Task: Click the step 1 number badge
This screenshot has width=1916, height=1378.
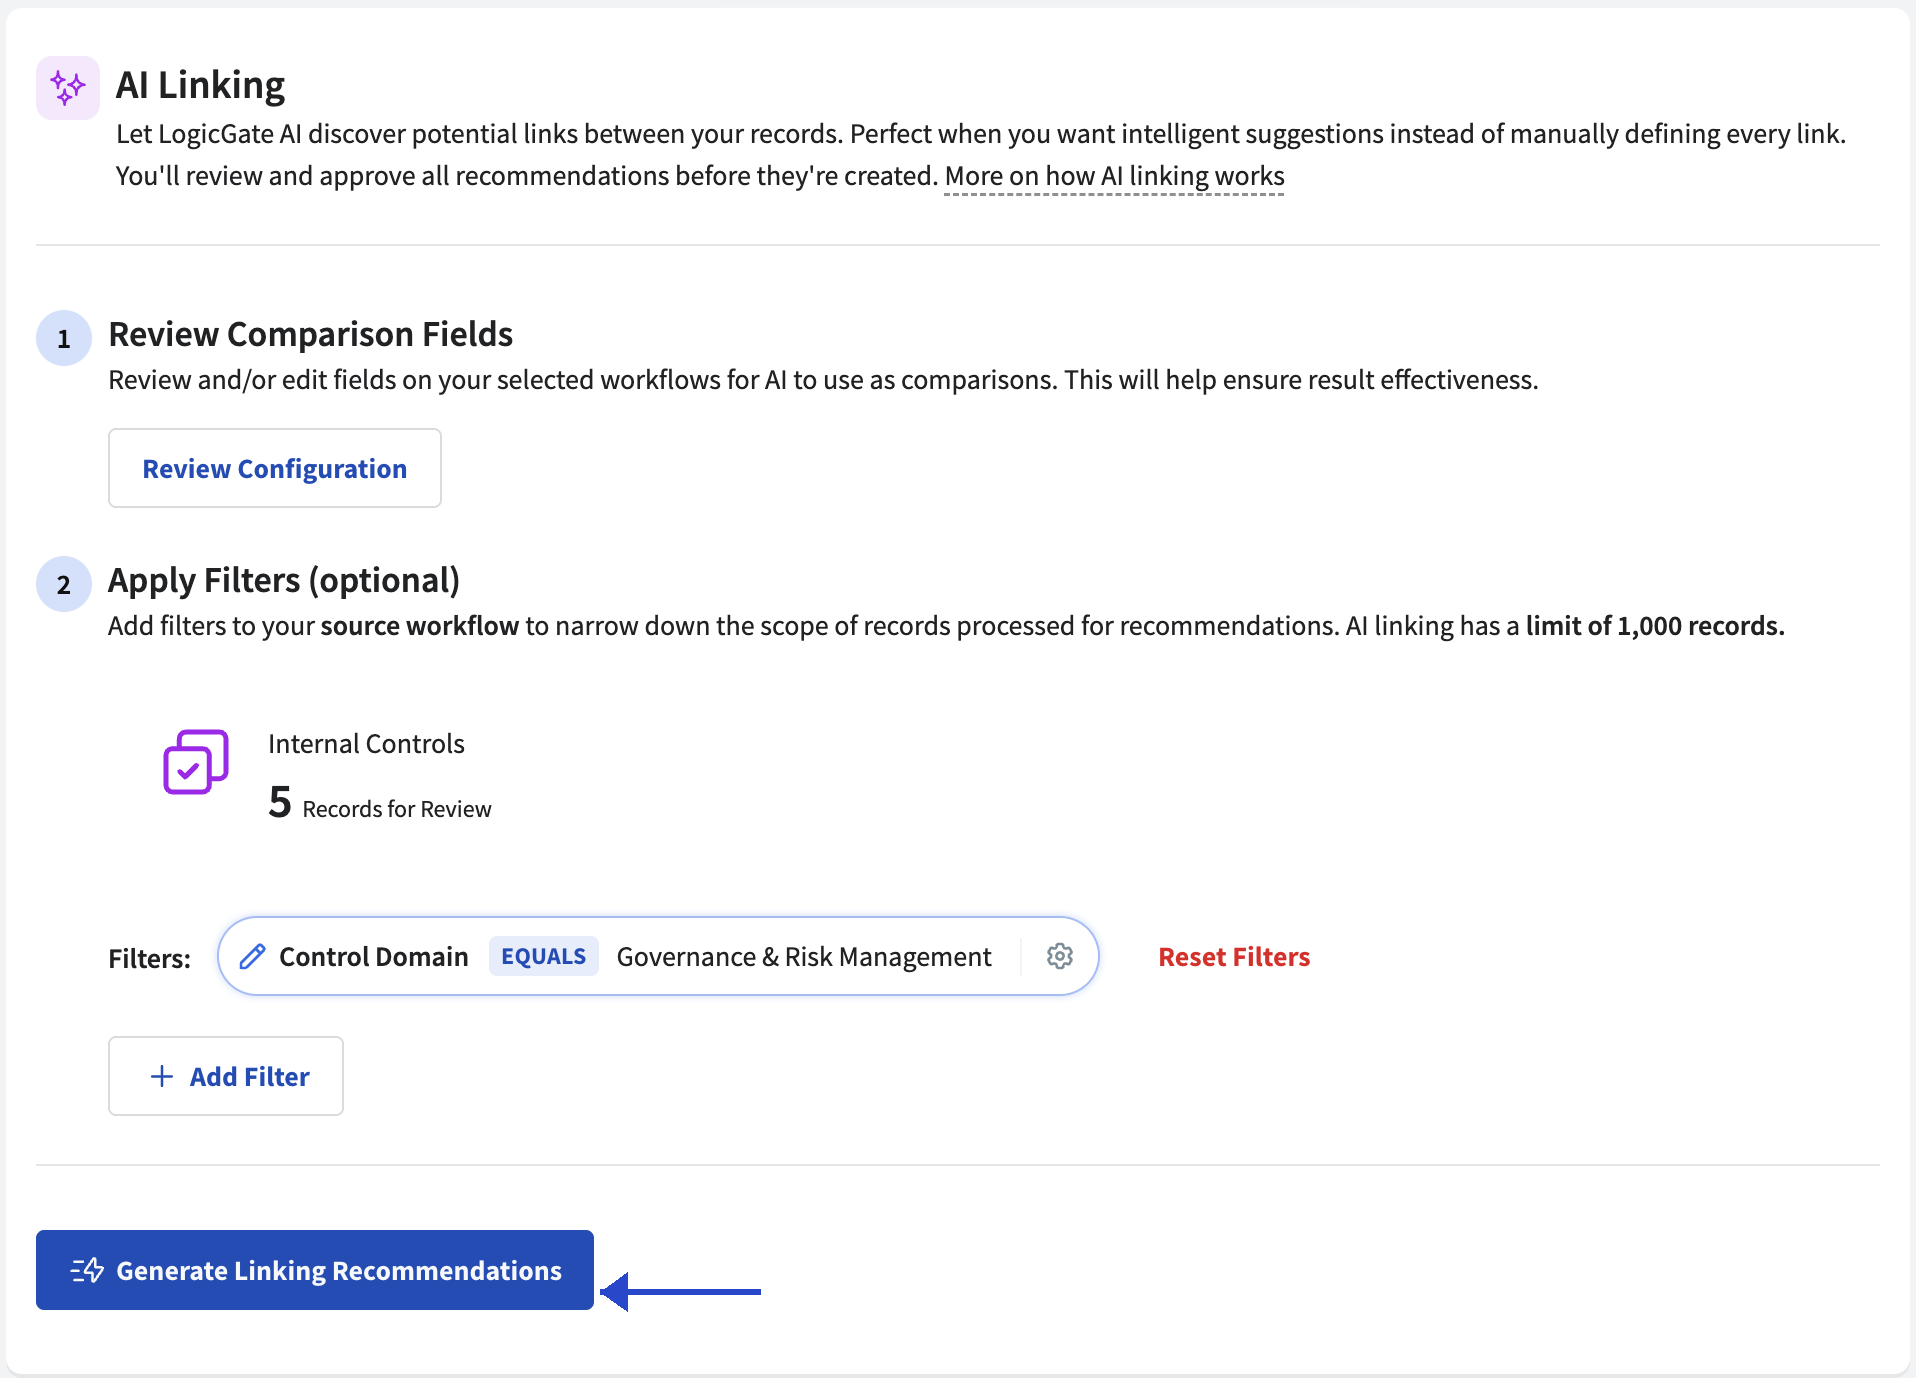Action: point(64,338)
